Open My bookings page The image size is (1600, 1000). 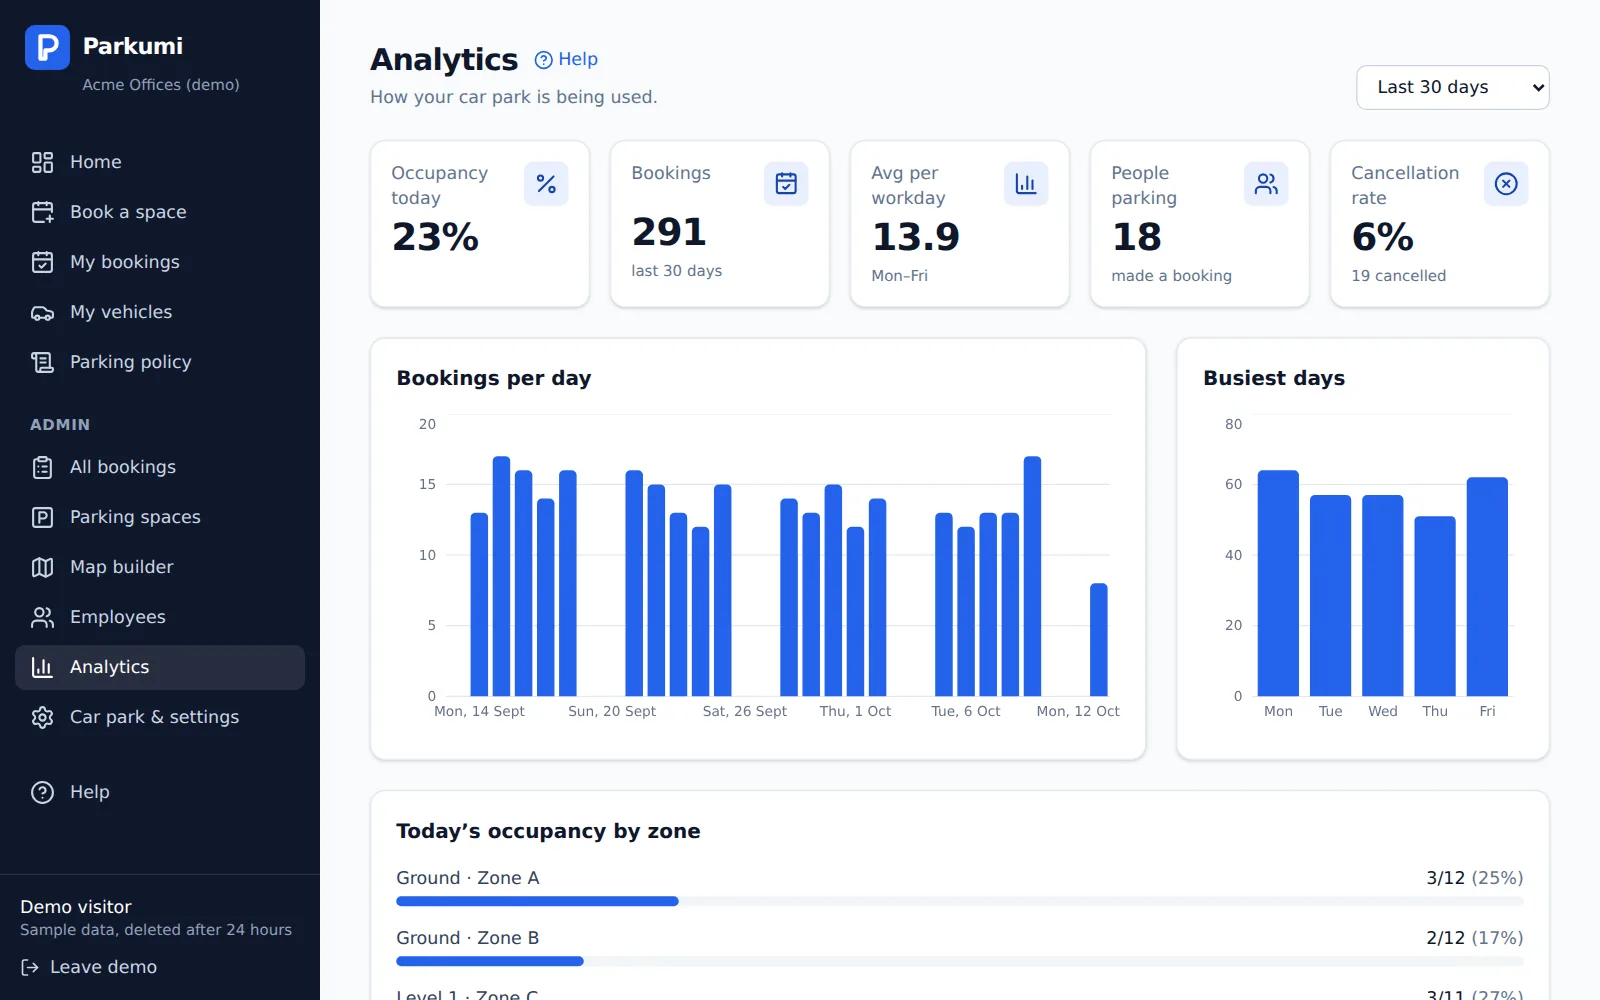coord(160,262)
